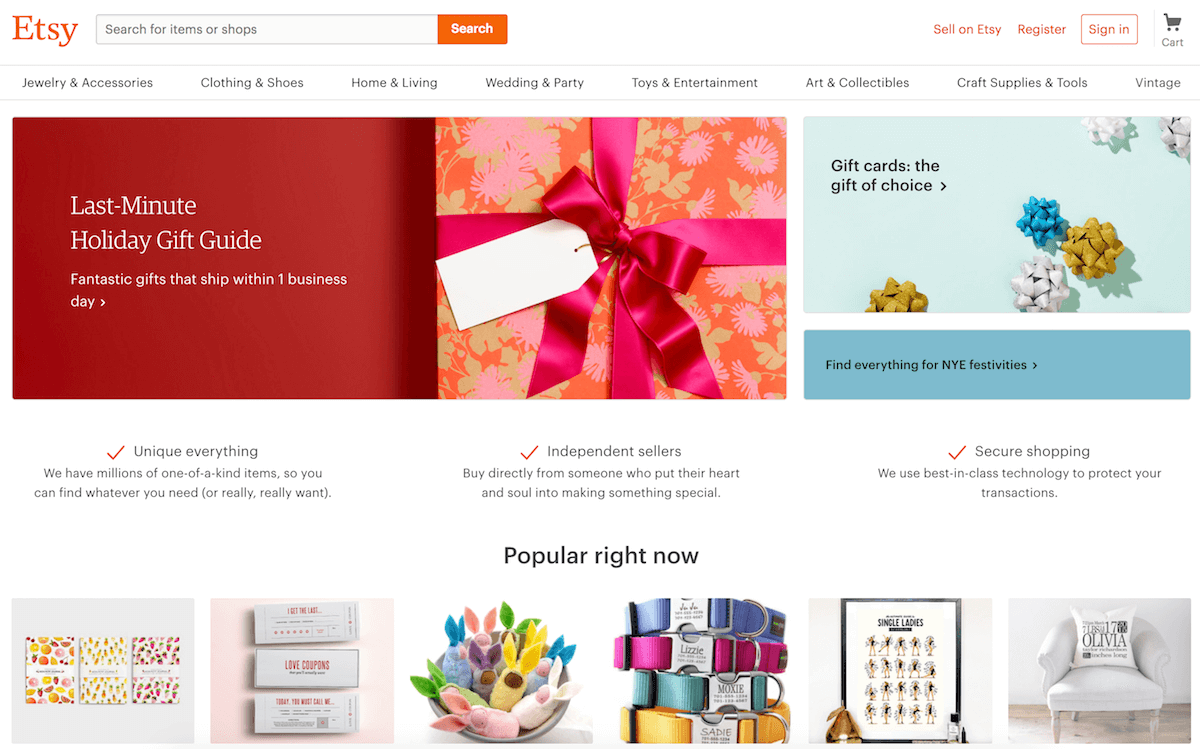Viewport: 1200px width, 749px height.
Task: Click the Independent sellers checkmark icon
Action: click(x=529, y=452)
